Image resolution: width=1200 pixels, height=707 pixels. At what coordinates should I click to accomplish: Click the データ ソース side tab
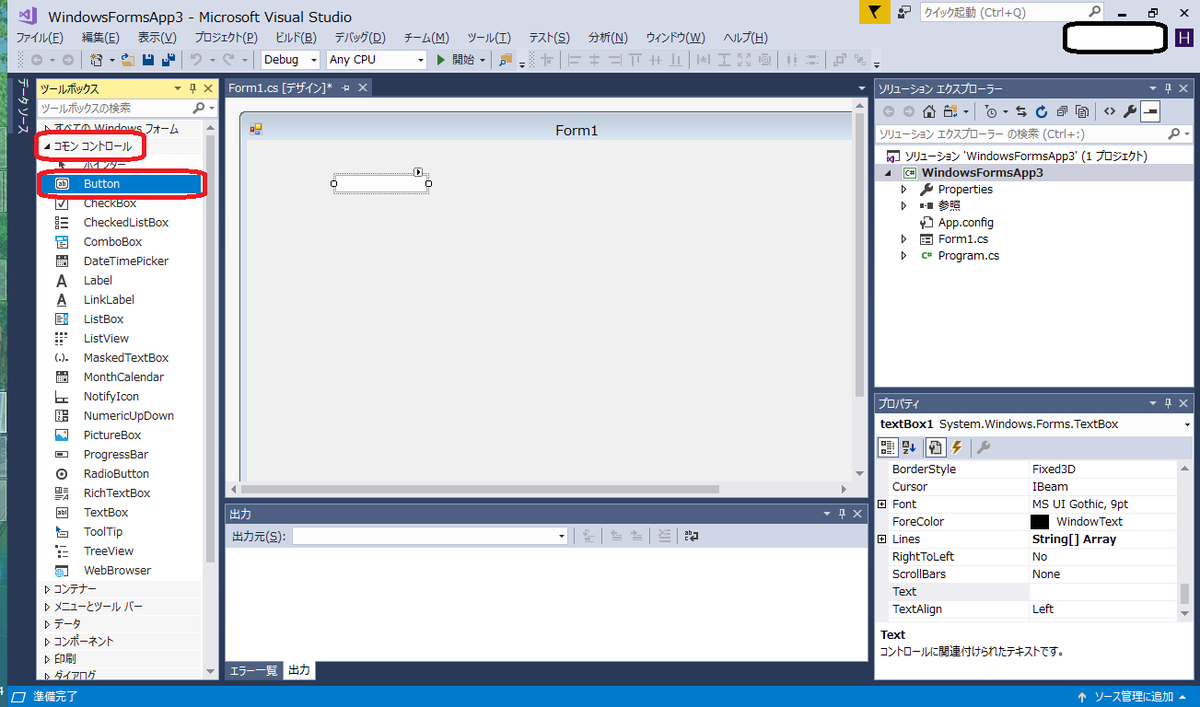pyautogui.click(x=22, y=107)
